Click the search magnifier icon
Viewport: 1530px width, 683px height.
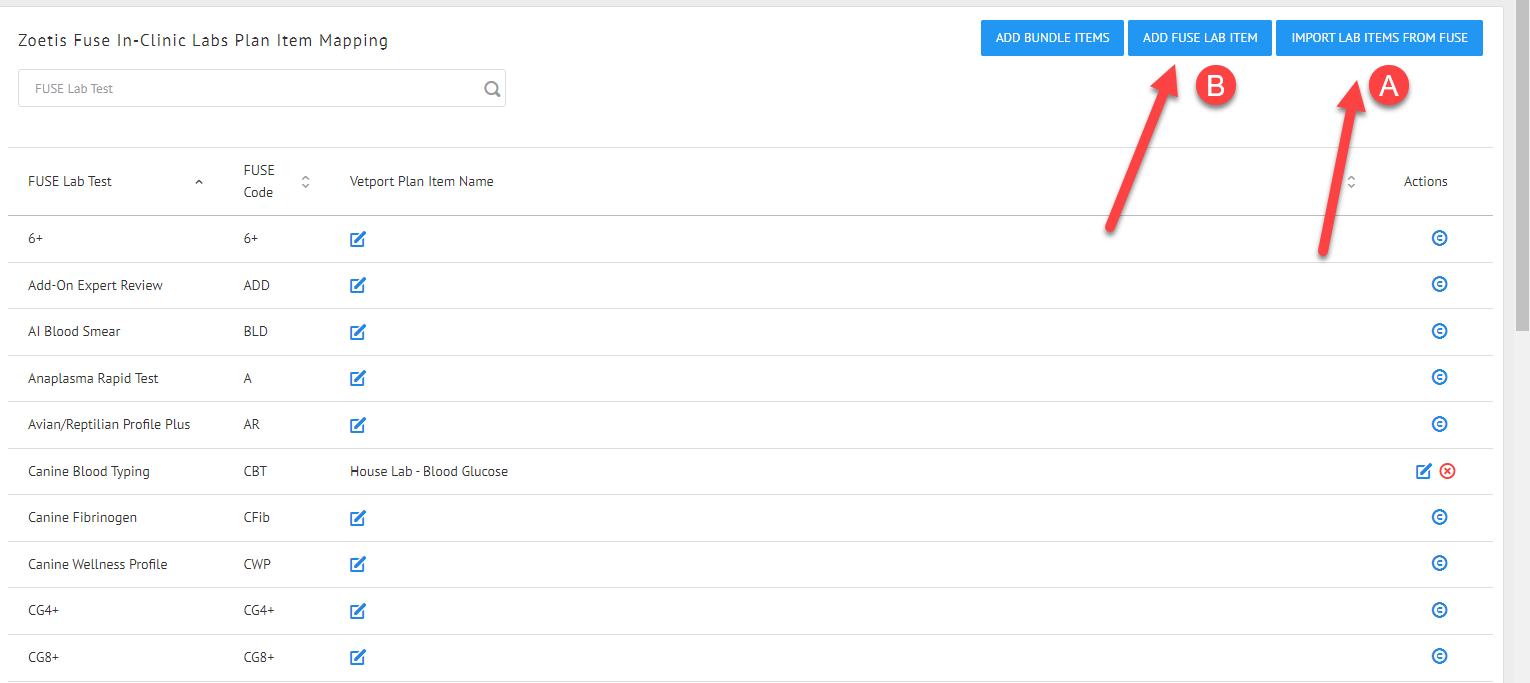click(x=492, y=88)
